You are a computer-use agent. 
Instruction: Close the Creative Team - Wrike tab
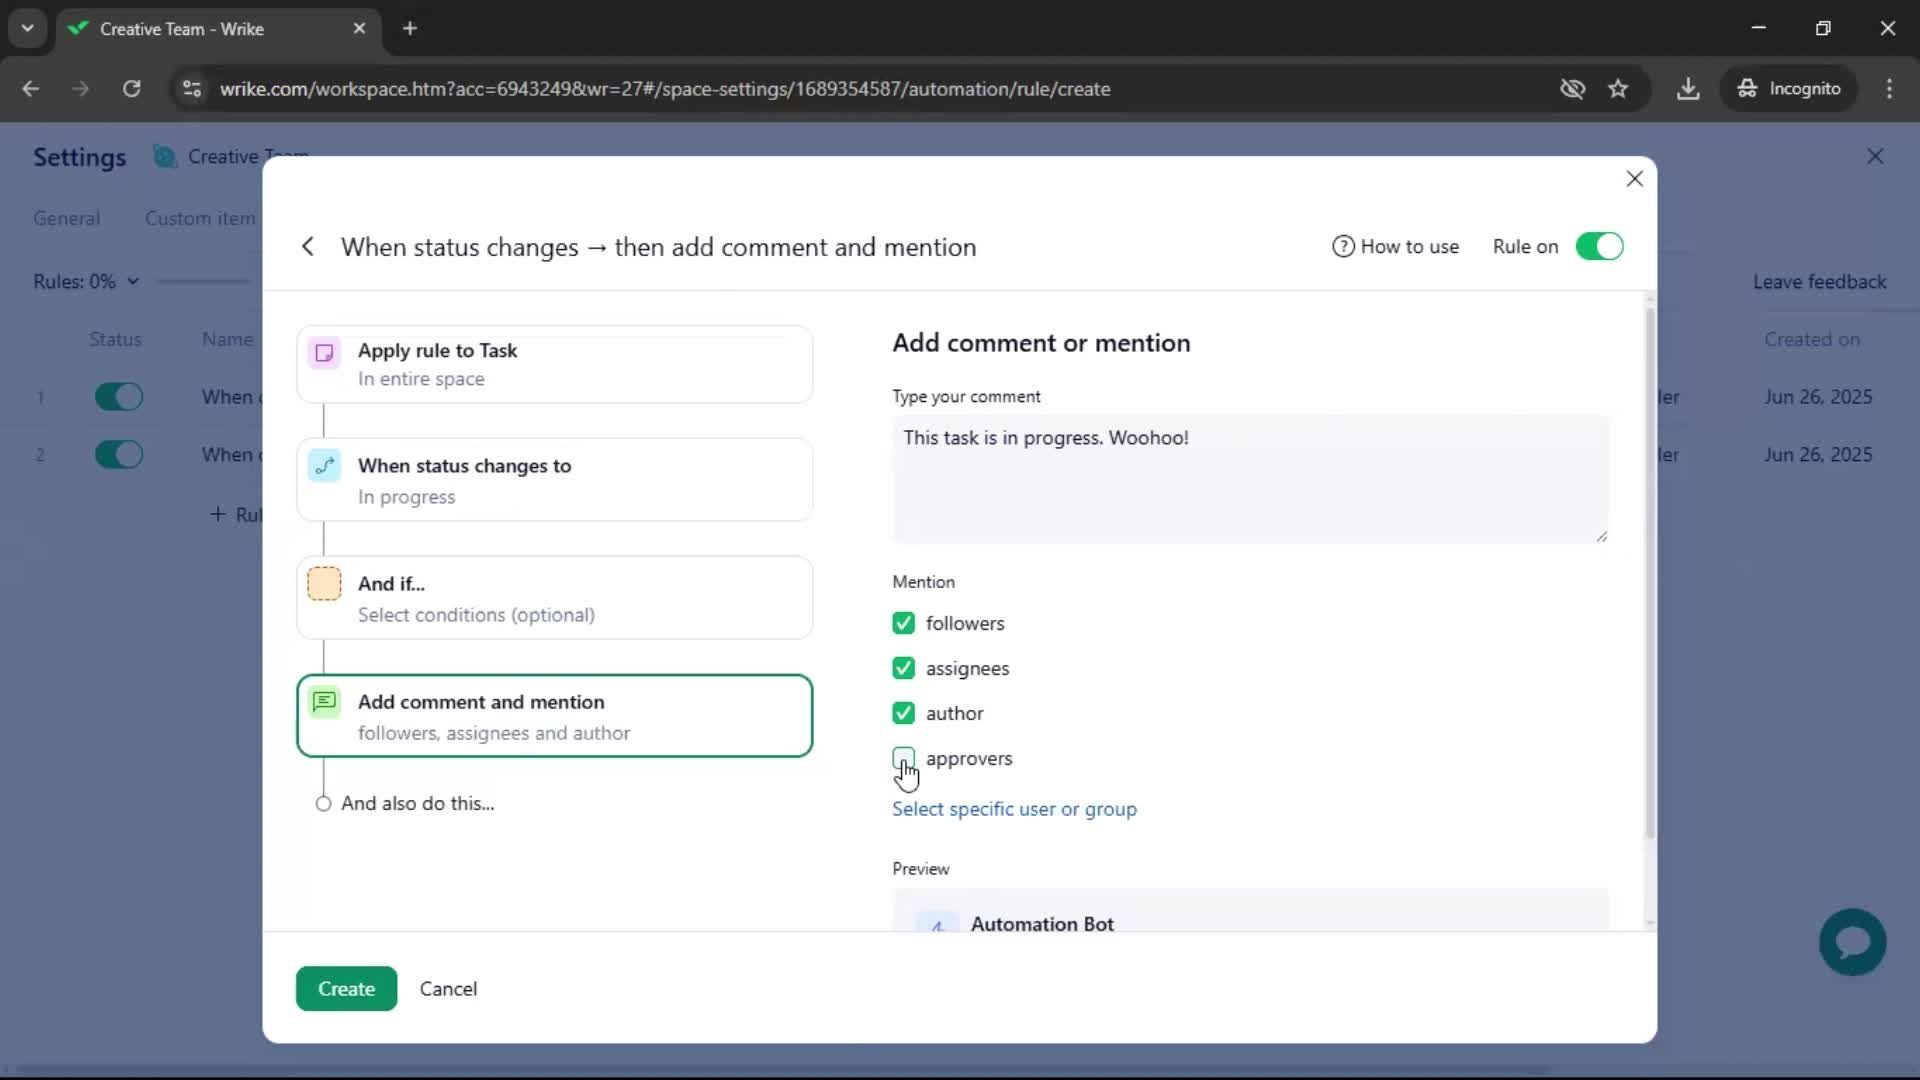tap(359, 29)
